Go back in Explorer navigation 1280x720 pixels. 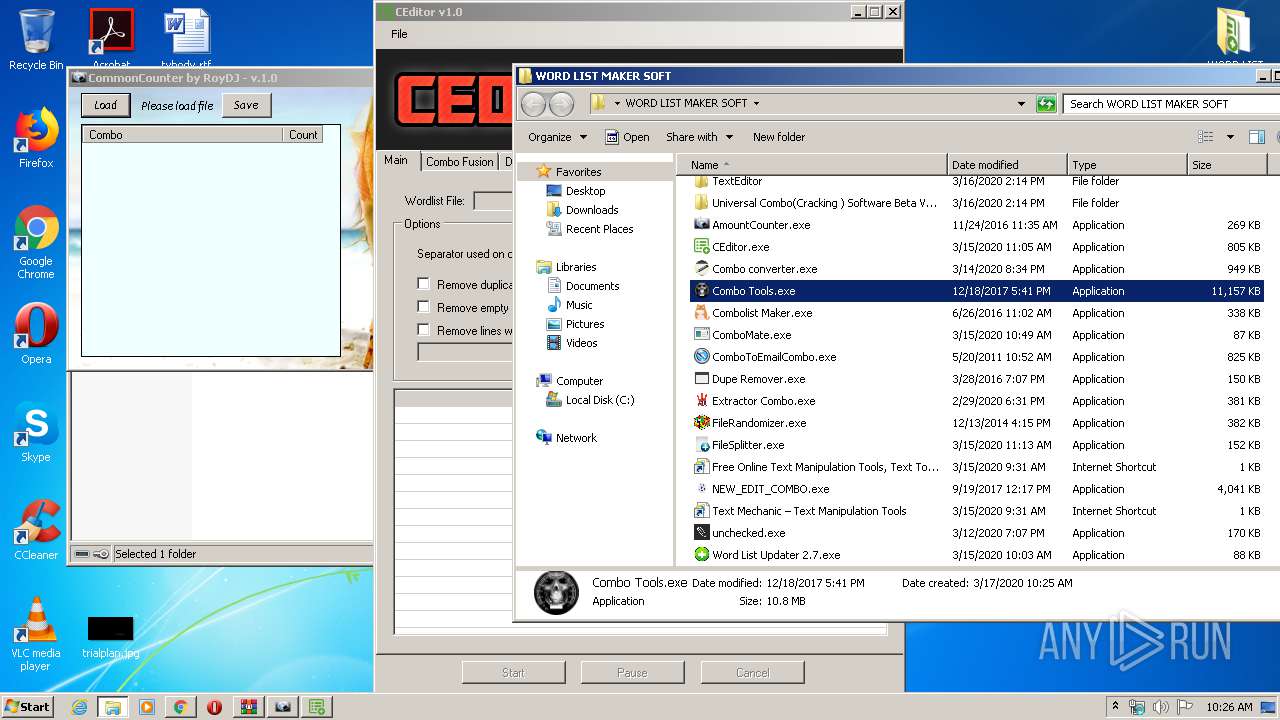tap(534, 103)
